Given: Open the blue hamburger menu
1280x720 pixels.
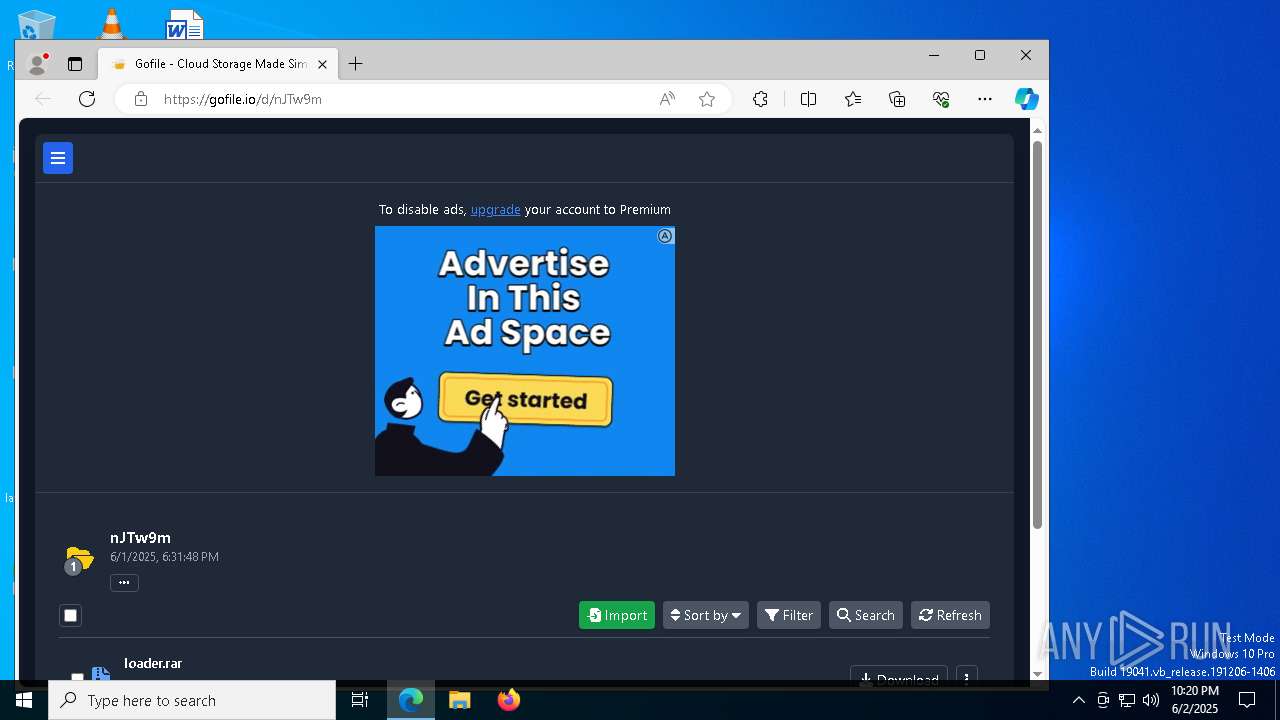Looking at the screenshot, I should 58,158.
